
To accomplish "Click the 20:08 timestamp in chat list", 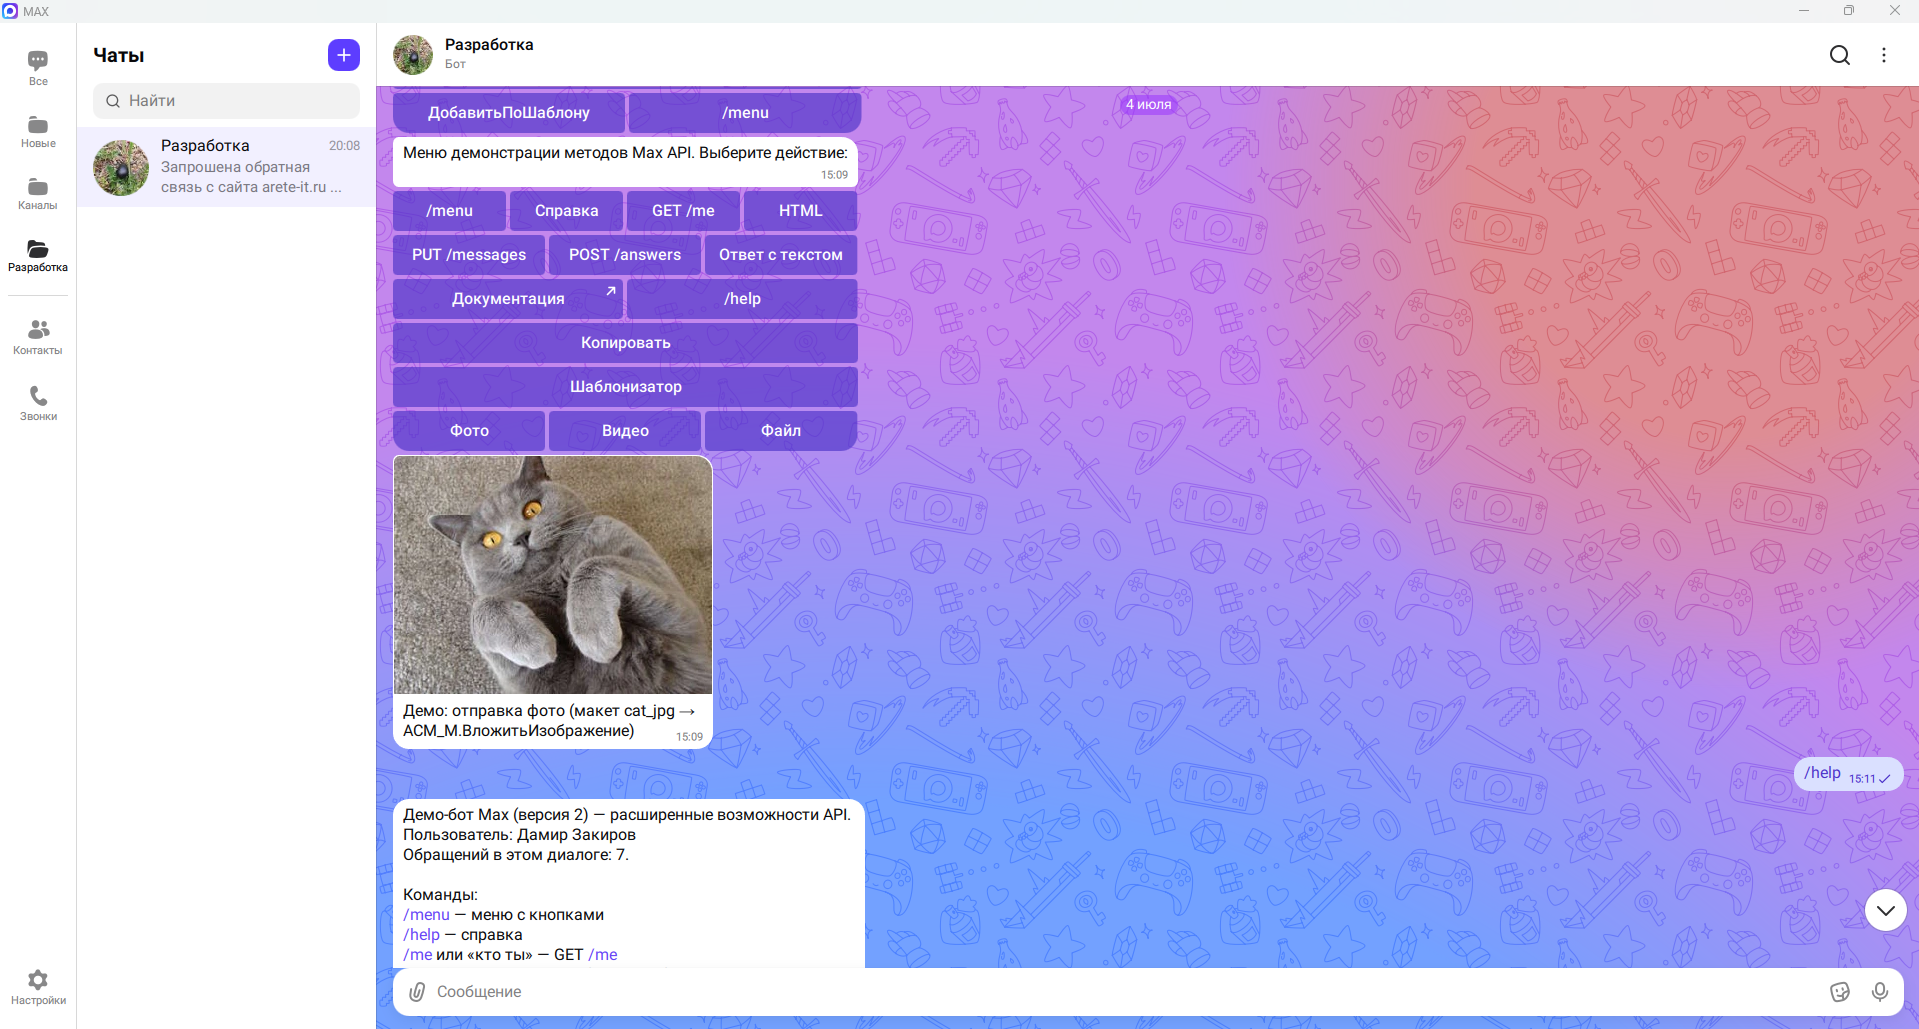I will 344,146.
